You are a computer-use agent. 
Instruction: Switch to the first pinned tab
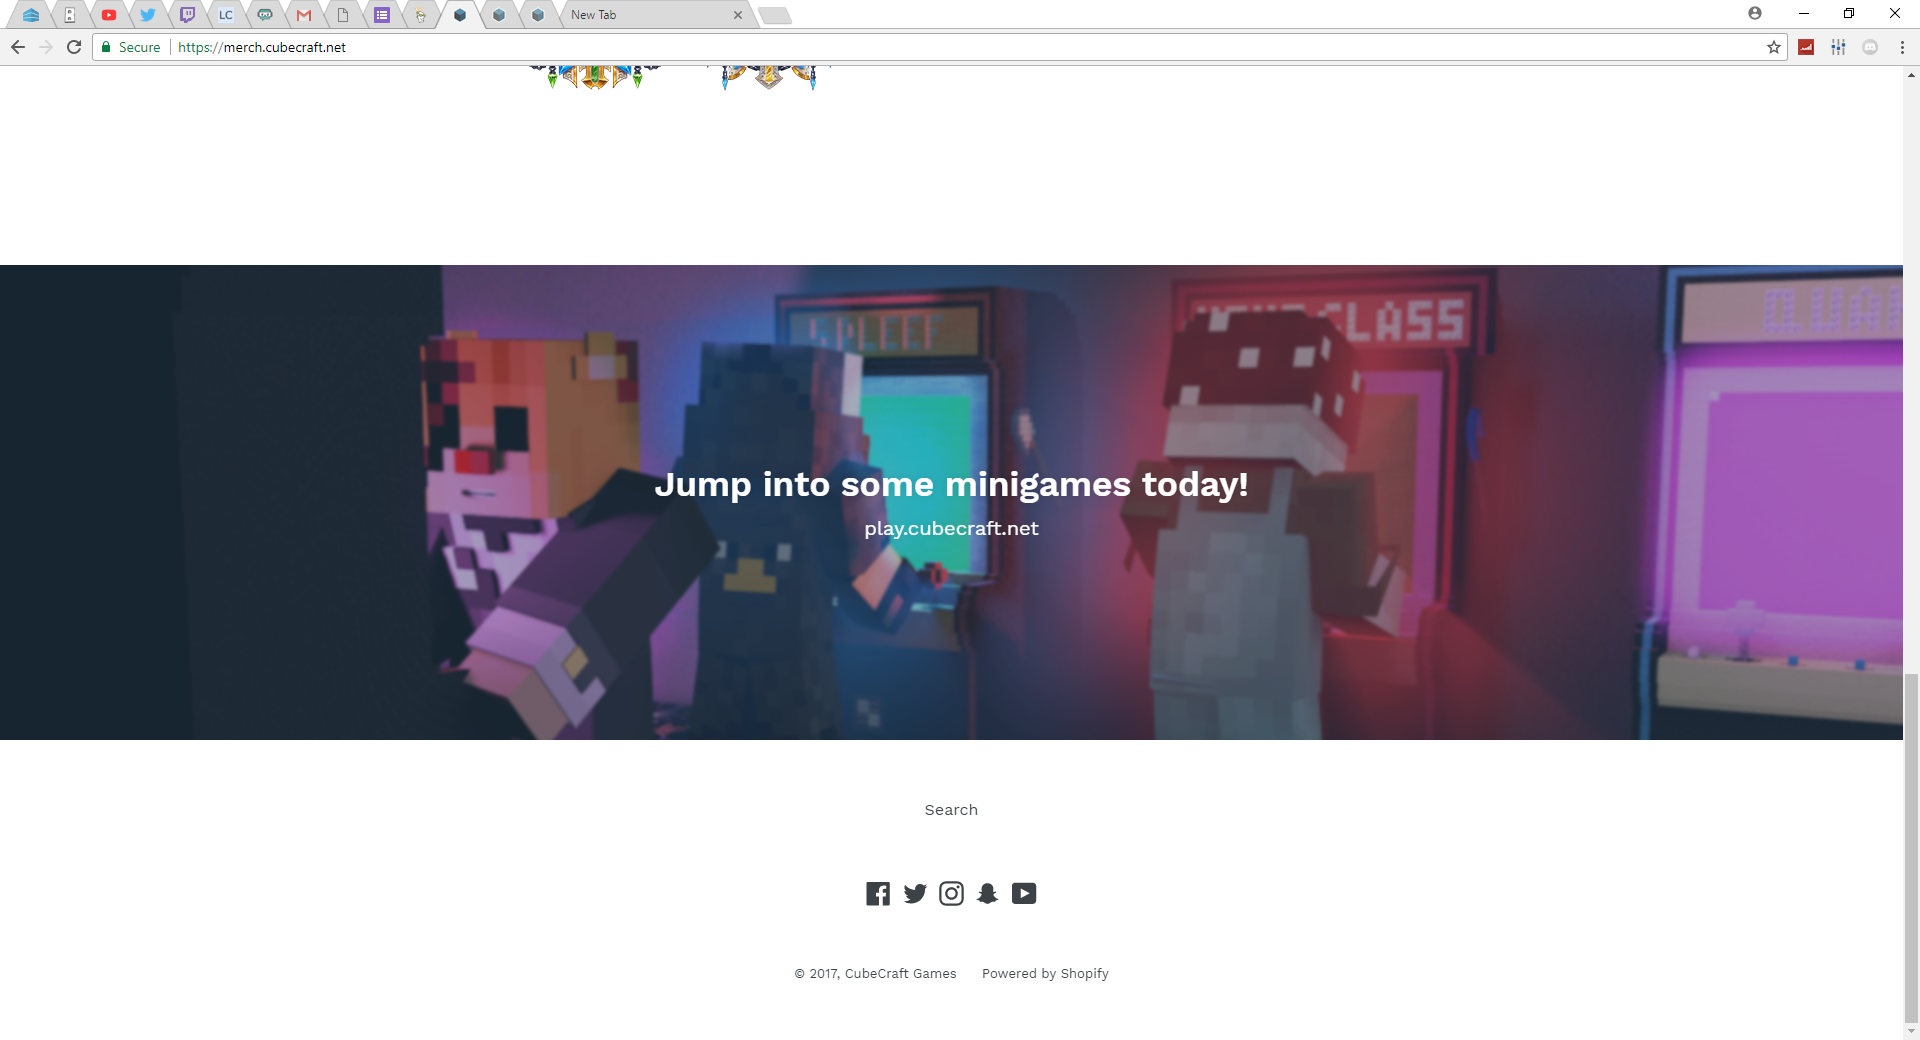coord(31,15)
